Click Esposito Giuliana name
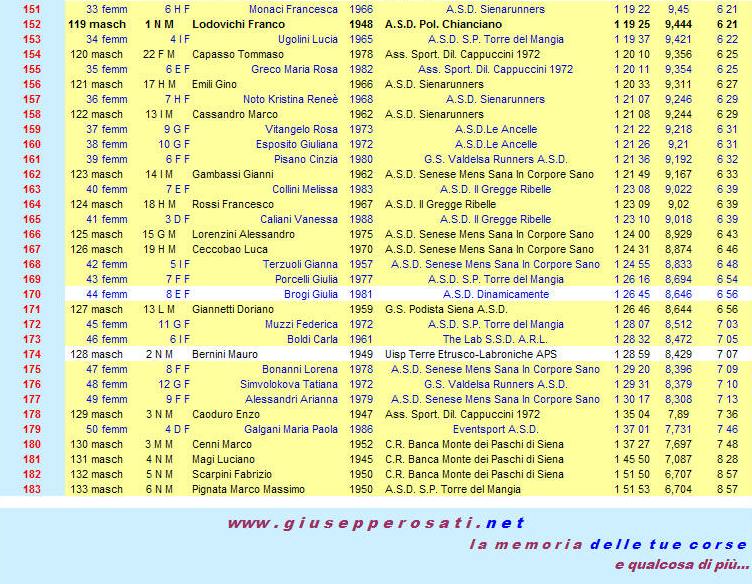Viewport: 752px width, 584px height. click(x=297, y=144)
